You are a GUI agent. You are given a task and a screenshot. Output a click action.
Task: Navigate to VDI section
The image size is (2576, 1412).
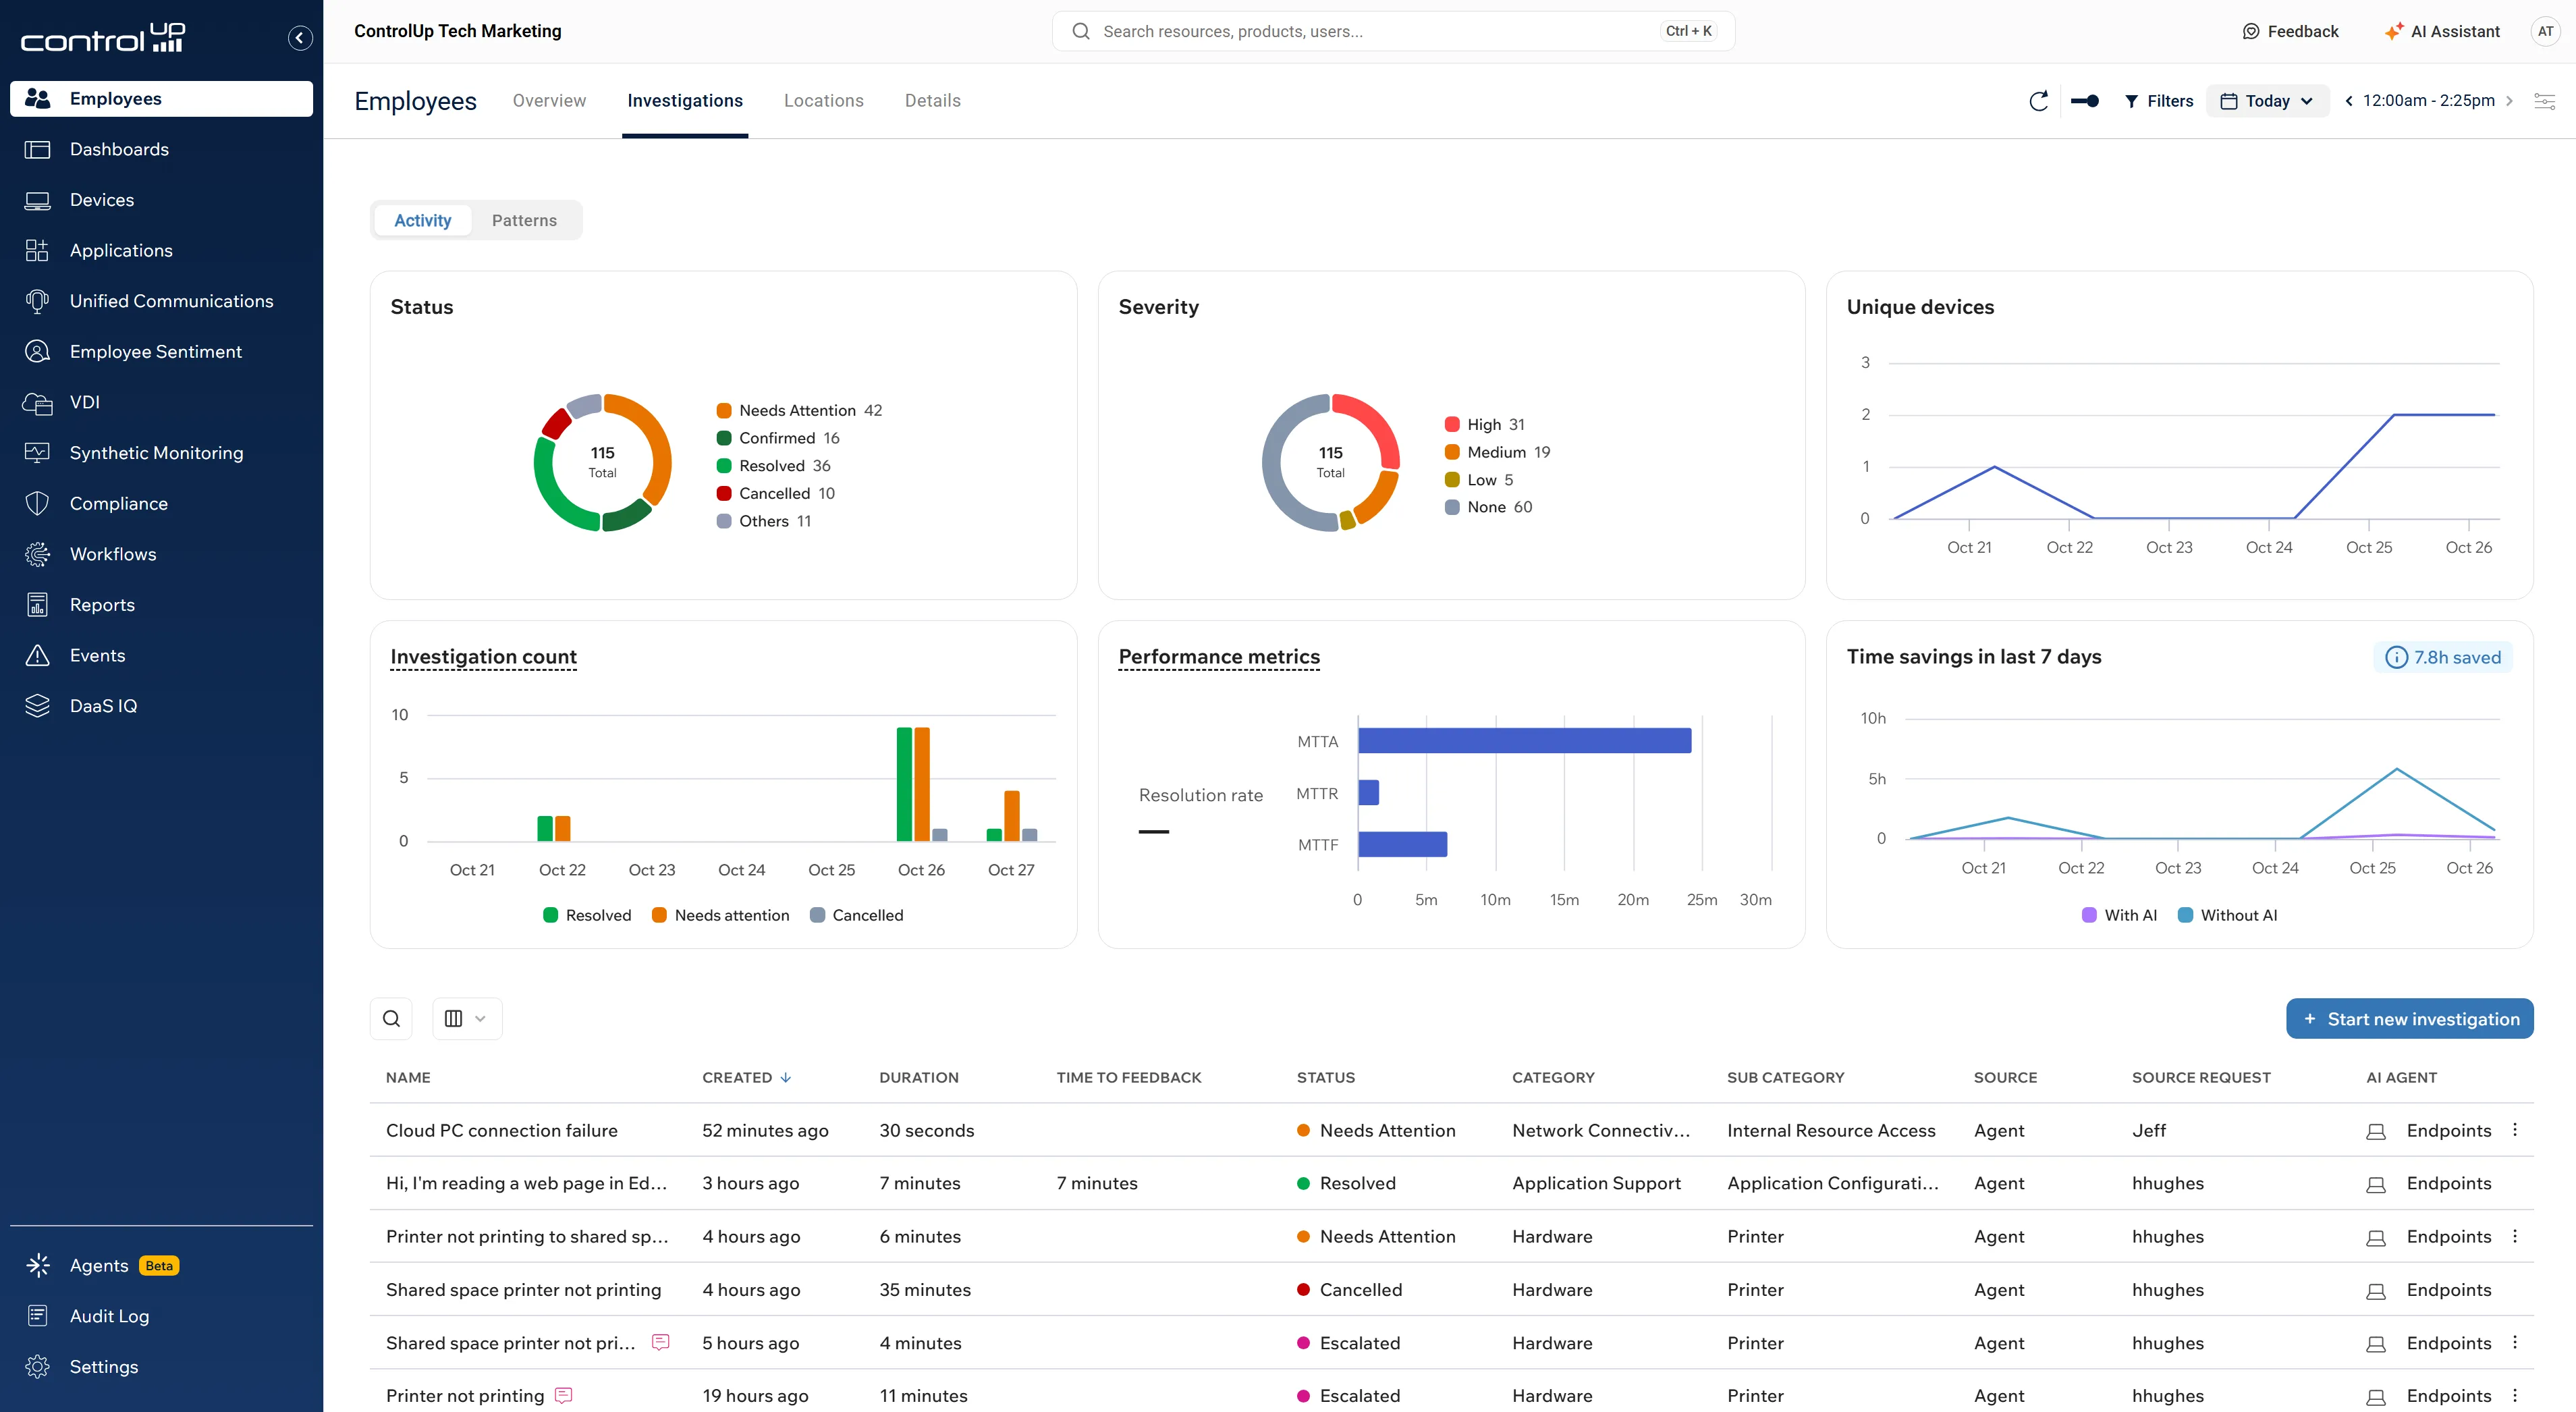161,402
